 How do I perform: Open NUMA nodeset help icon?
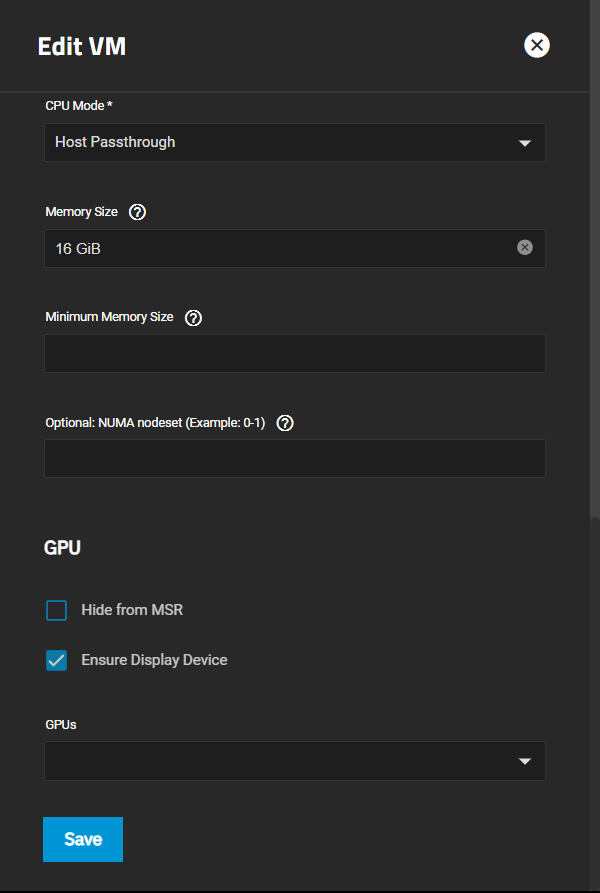(x=285, y=423)
